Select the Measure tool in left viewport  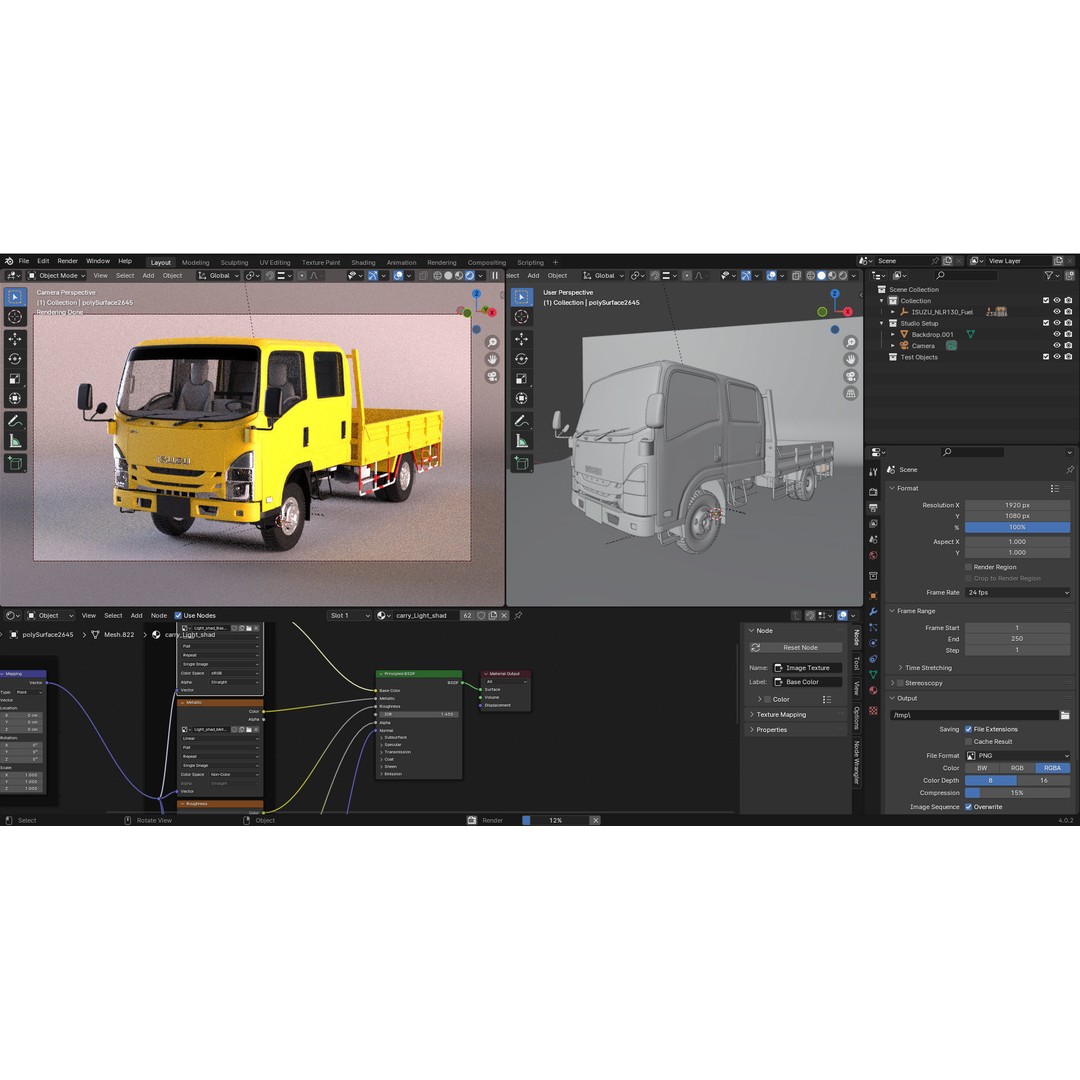[15, 441]
